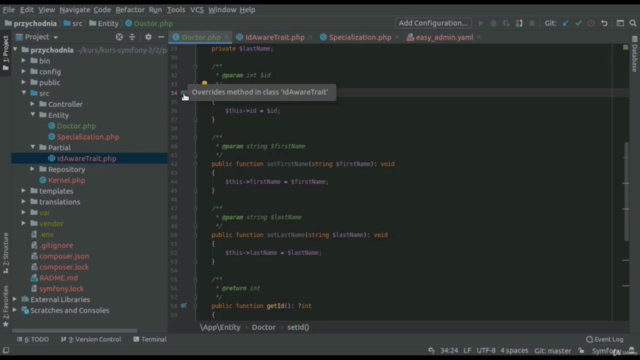Click the editor vertical scrollbar thumb
The width and height of the screenshot is (640, 360).
(x=626, y=191)
